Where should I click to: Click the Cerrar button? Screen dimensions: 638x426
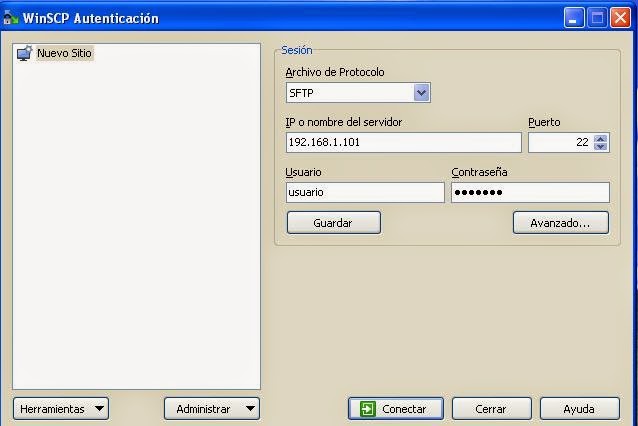492,409
